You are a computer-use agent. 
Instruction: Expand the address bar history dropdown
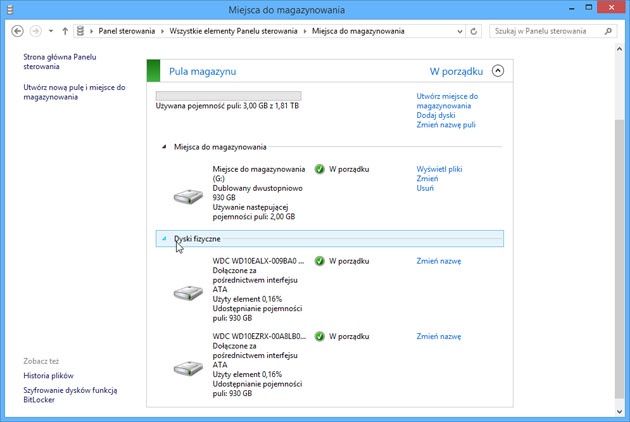(460, 31)
